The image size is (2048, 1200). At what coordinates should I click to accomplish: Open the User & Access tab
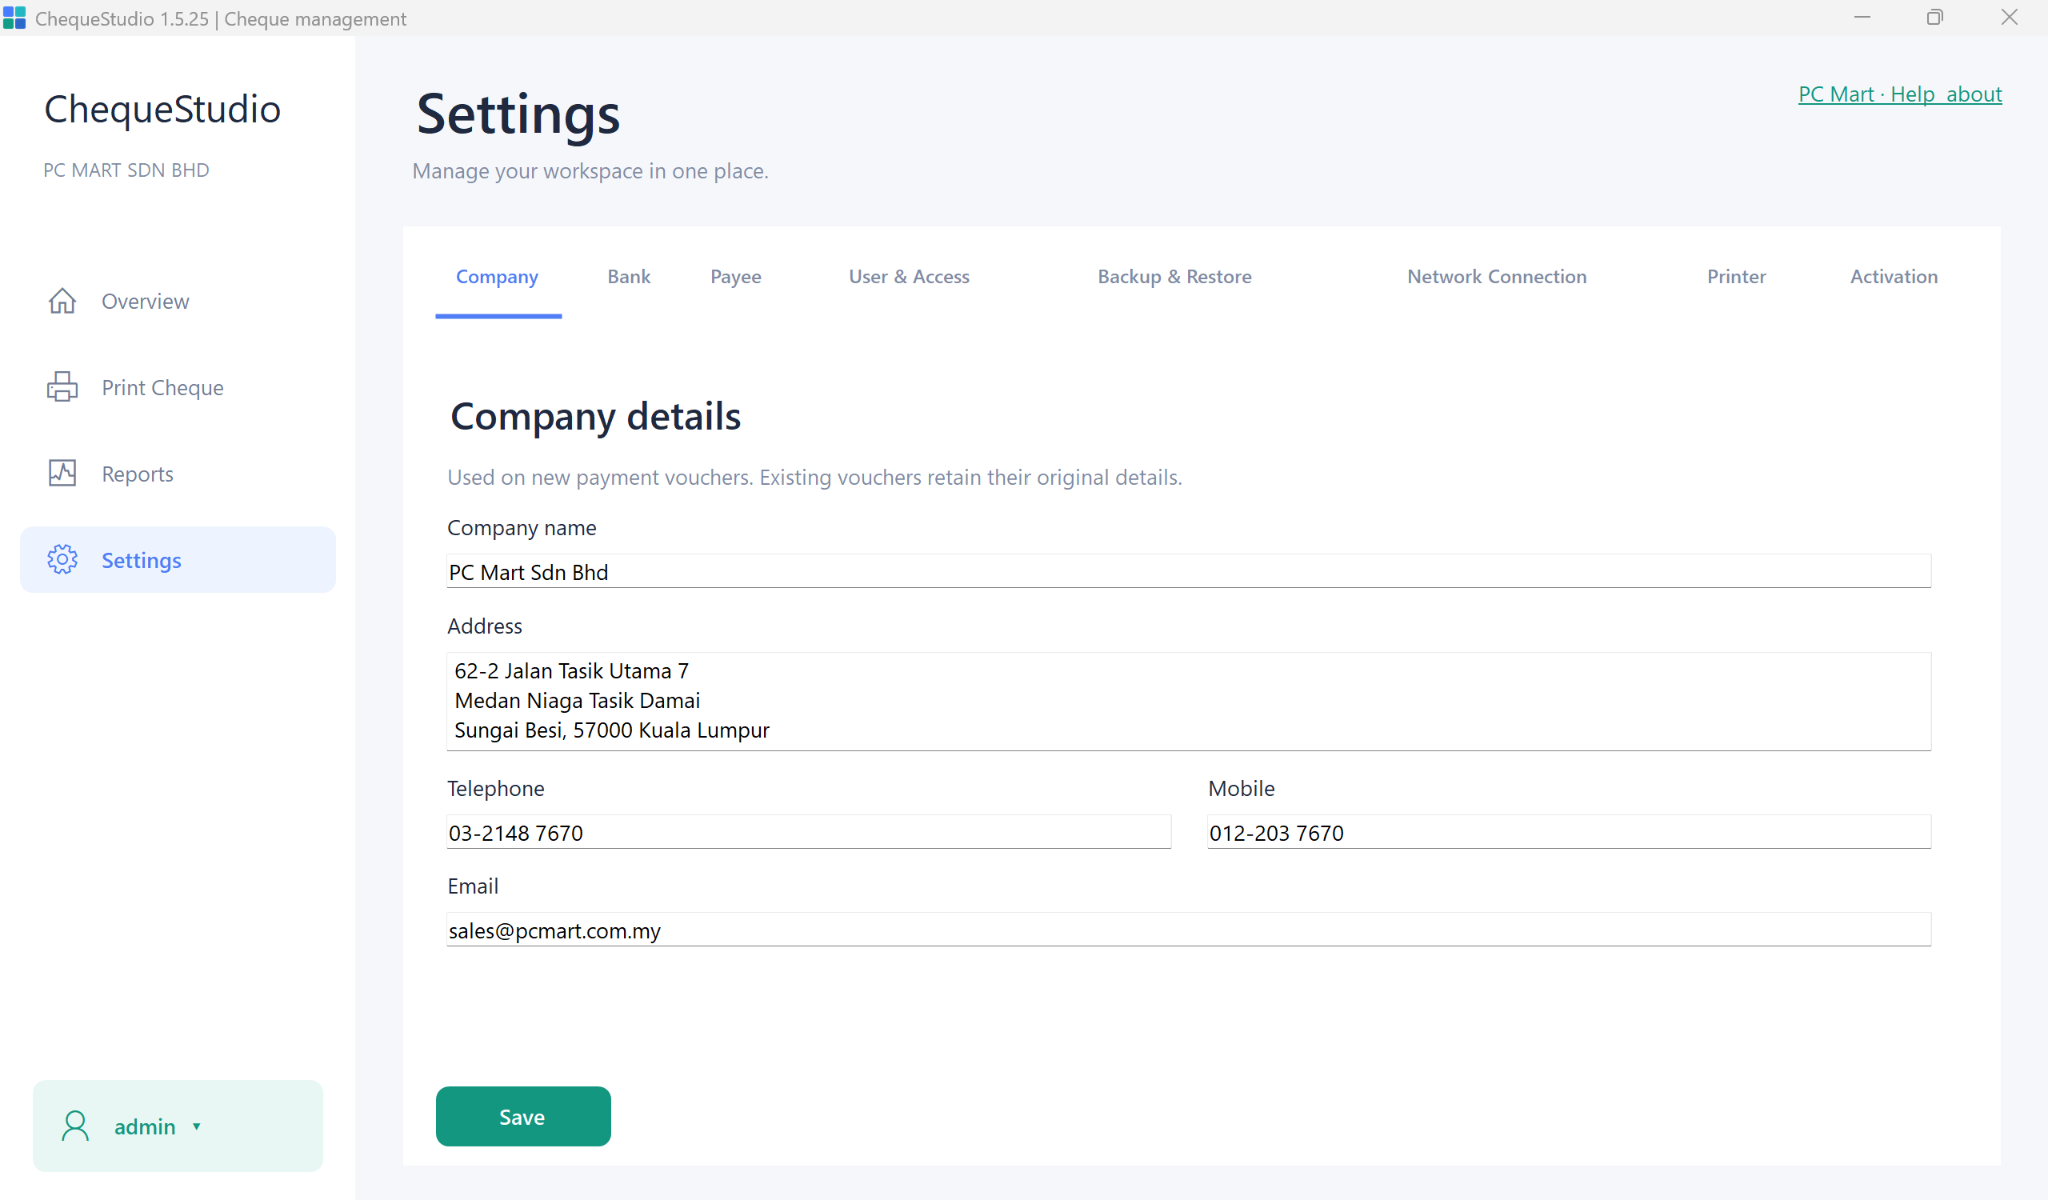coord(909,277)
